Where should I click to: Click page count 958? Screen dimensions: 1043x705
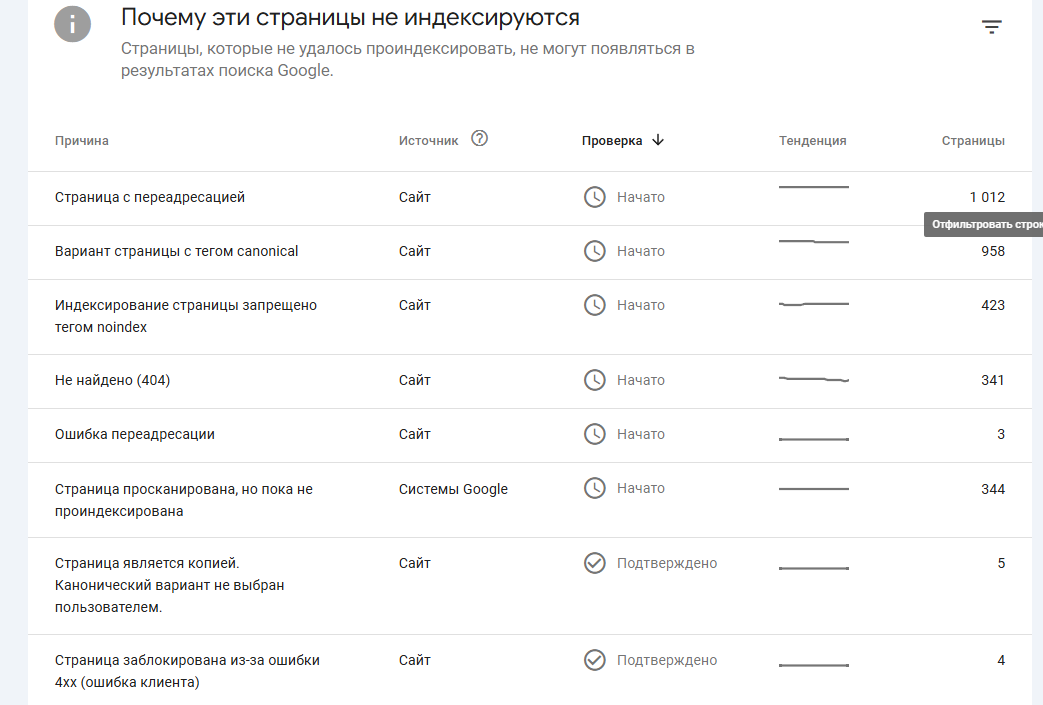click(x=992, y=251)
